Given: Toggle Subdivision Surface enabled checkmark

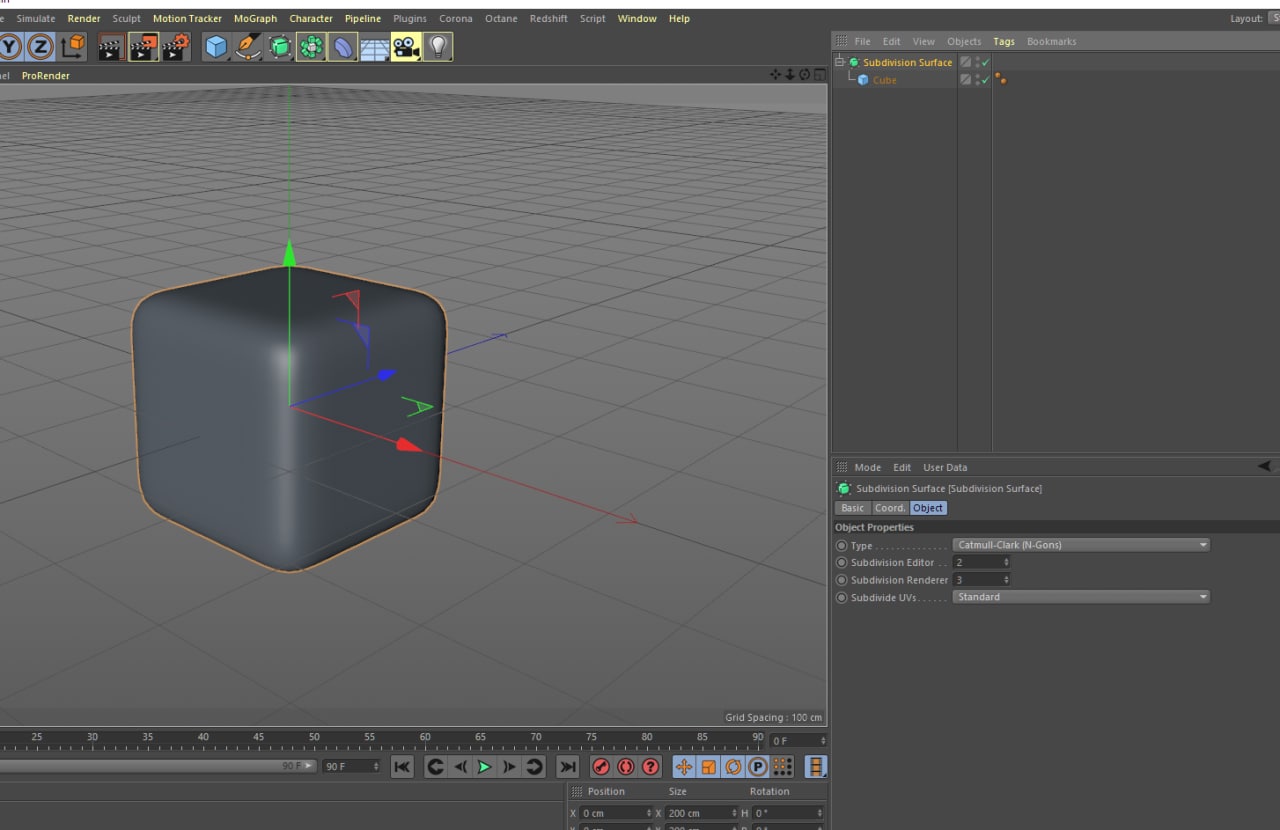Looking at the screenshot, I should click(x=985, y=62).
